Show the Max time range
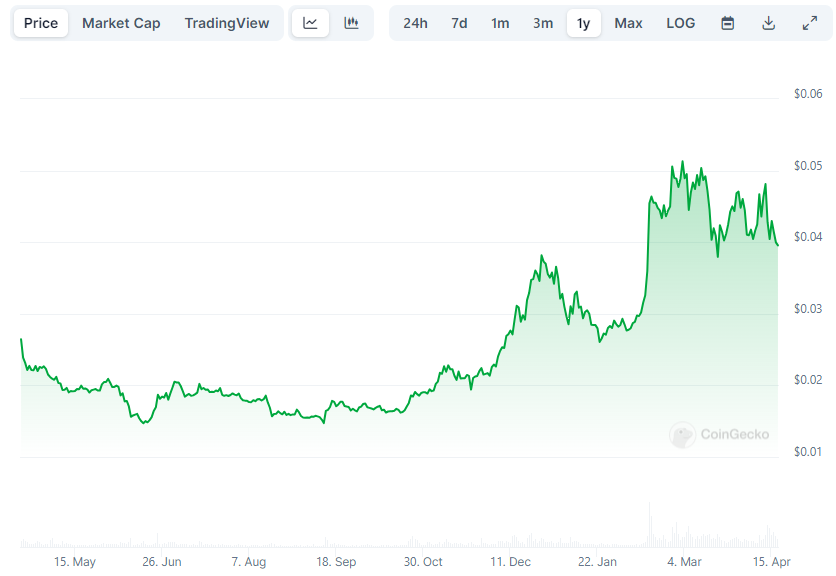This screenshot has height=576, width=836. [628, 23]
